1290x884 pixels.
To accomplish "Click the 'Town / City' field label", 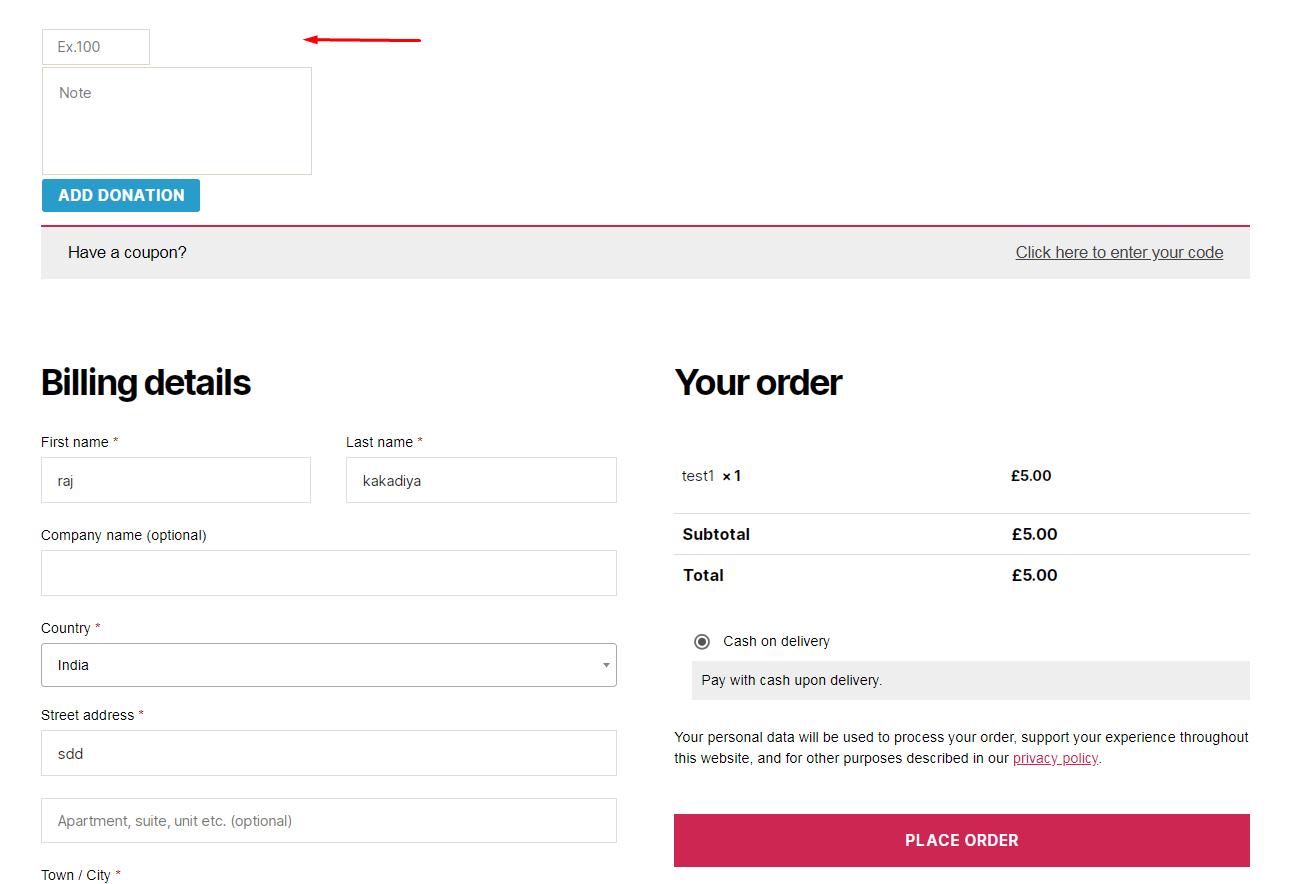I will (x=76, y=875).
